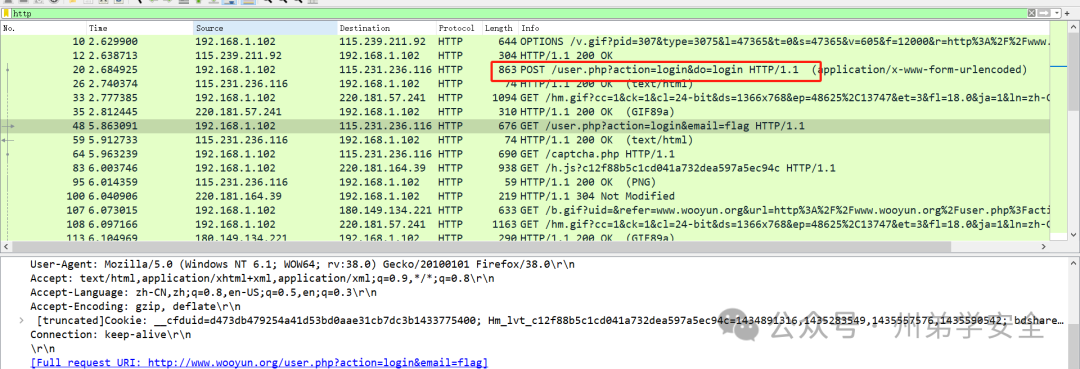Click packet list scrollbar up arrow
Image resolution: width=1080 pixels, height=369 pixels.
tap(1073, 28)
